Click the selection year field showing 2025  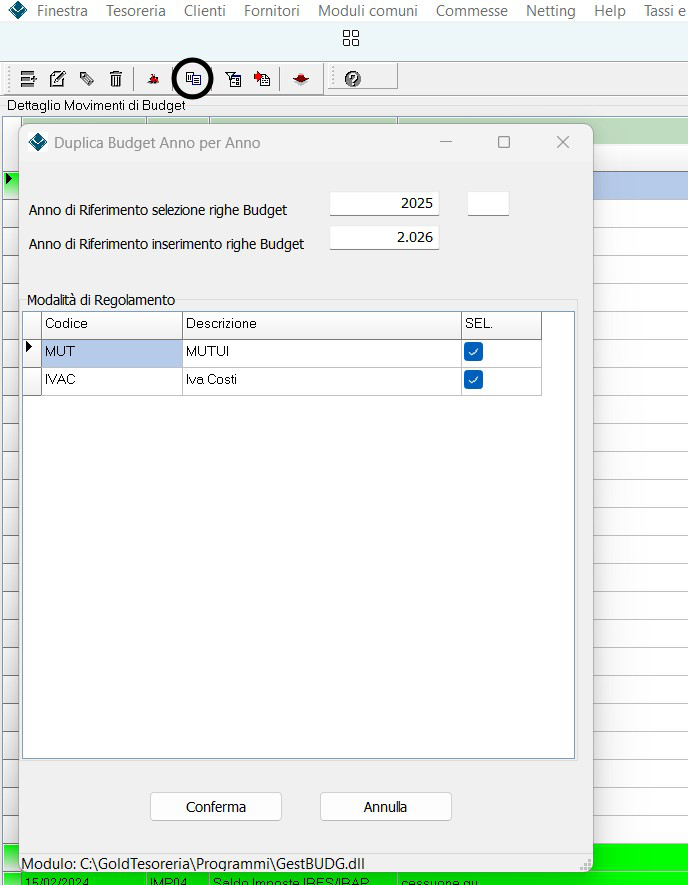[384, 204]
